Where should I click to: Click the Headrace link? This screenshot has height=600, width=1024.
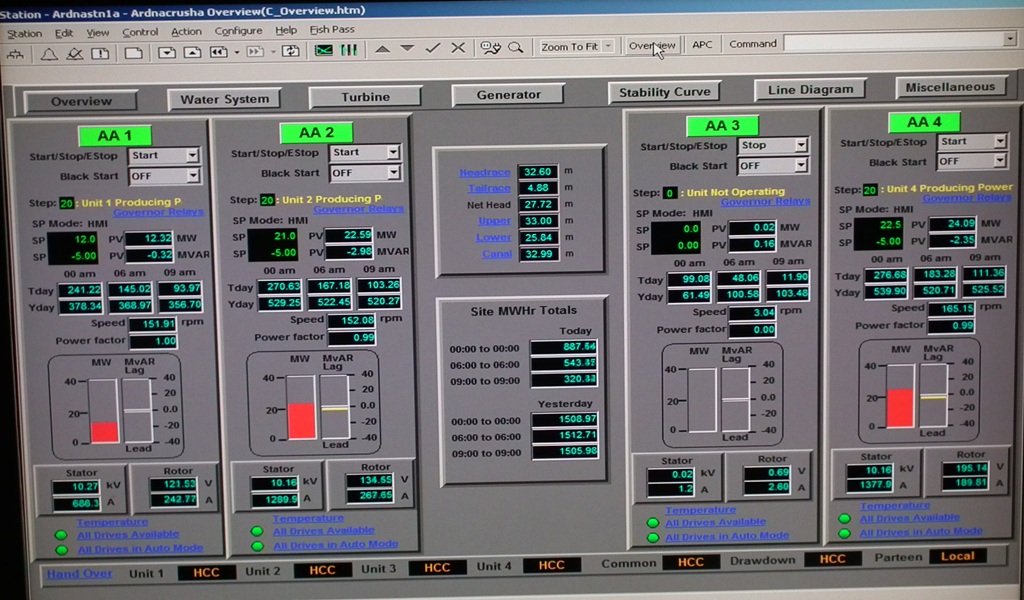click(484, 173)
